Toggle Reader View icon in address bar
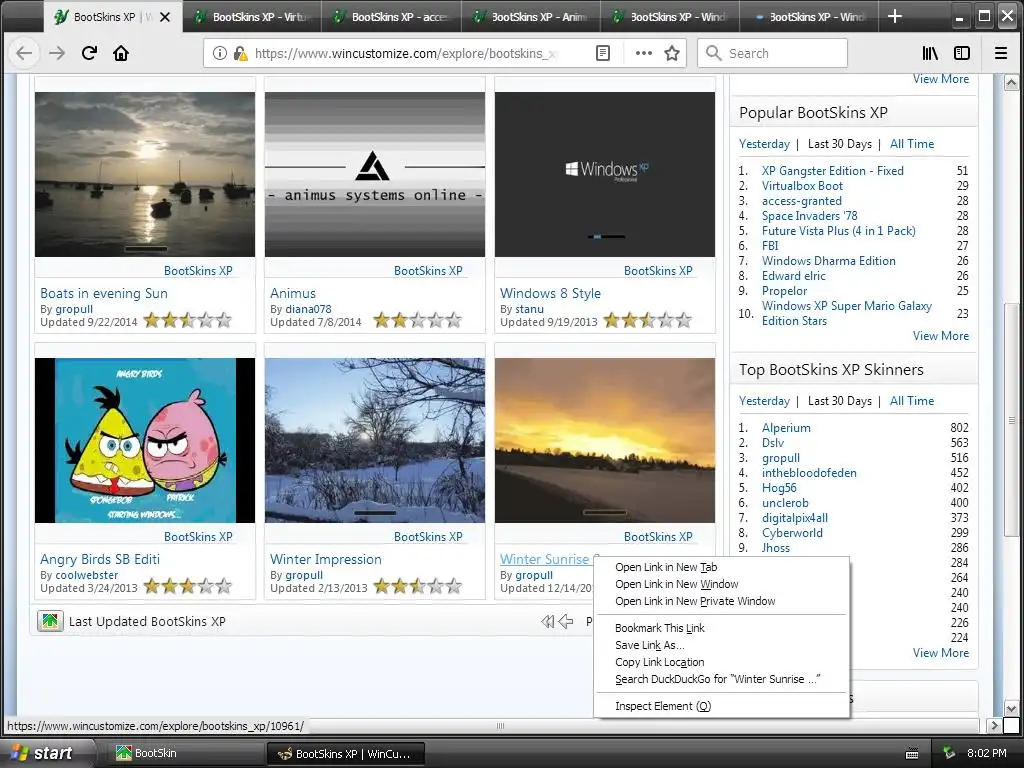 tap(603, 54)
